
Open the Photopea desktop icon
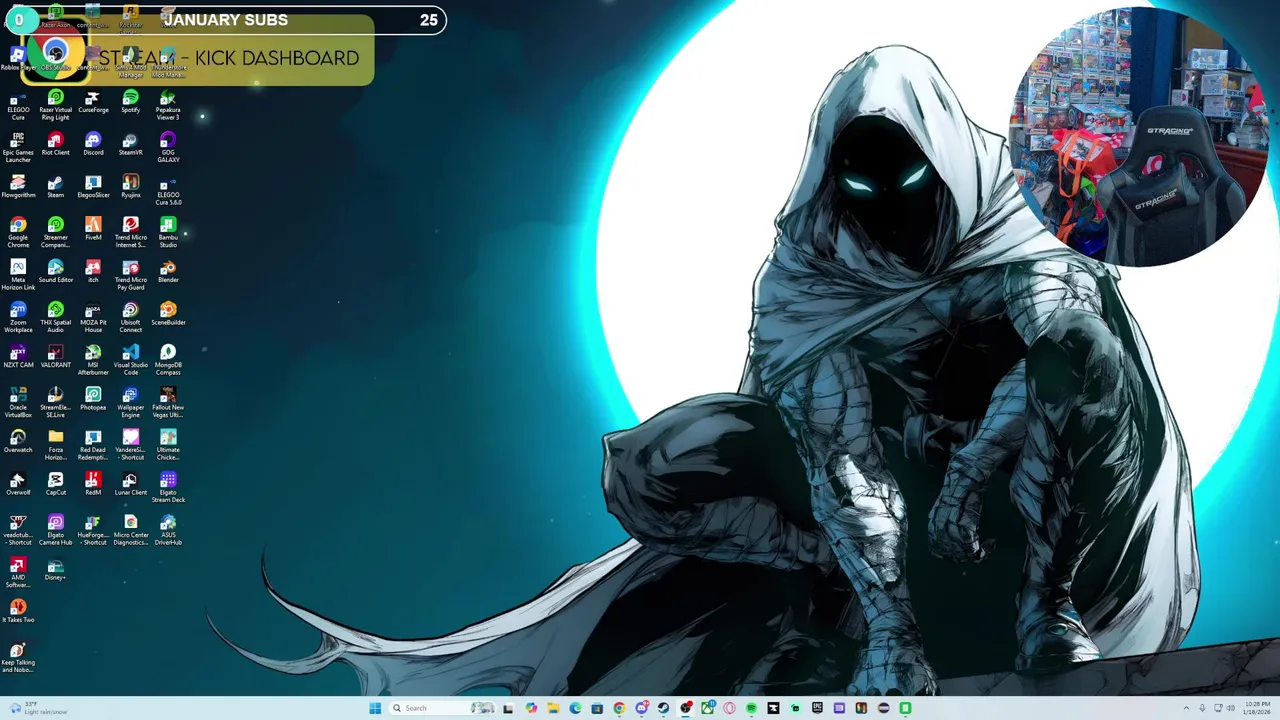click(x=93, y=399)
